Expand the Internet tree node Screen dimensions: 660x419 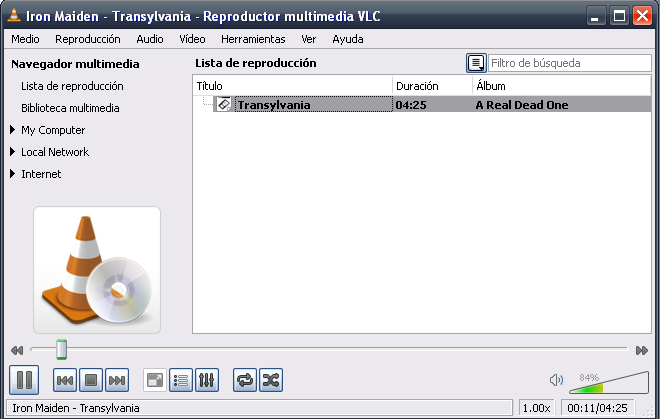point(13,173)
